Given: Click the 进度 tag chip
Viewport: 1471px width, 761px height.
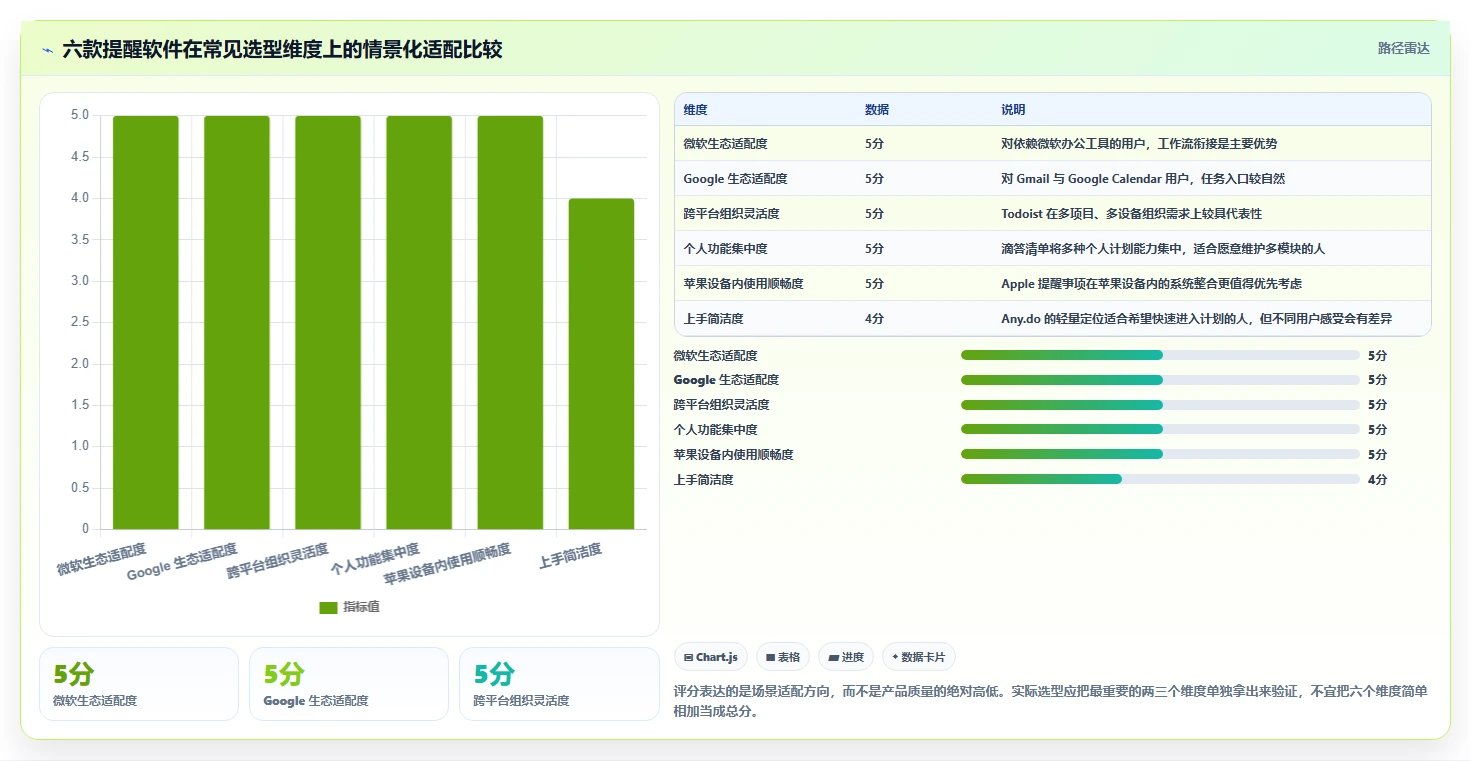Looking at the screenshot, I should tap(846, 657).
